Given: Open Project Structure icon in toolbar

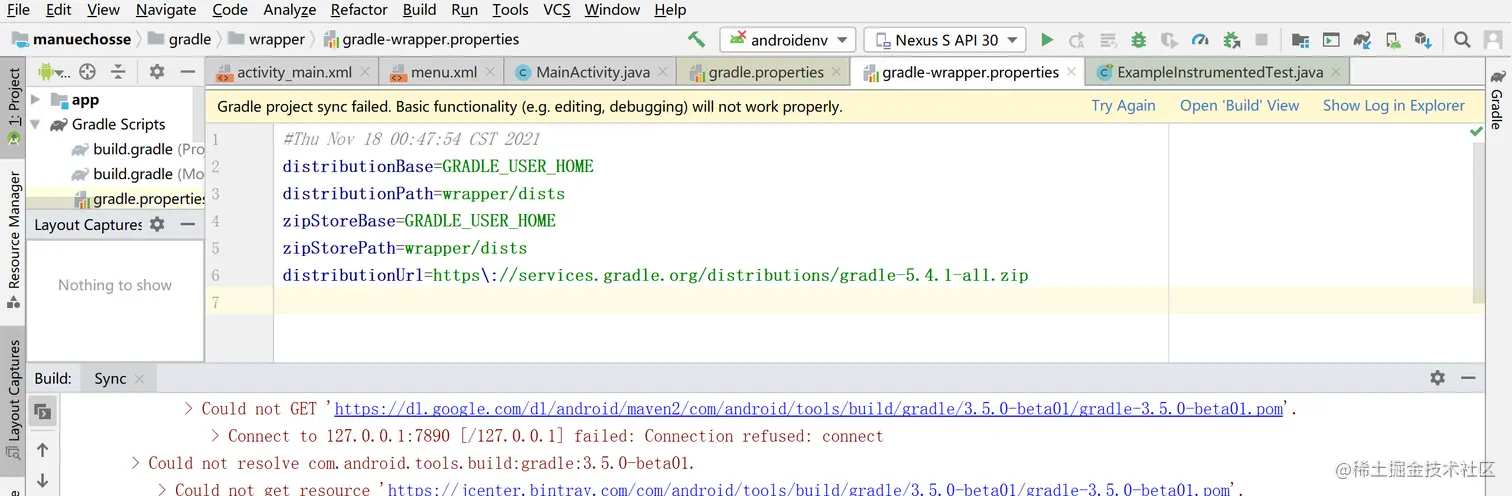Looking at the screenshot, I should [1300, 40].
